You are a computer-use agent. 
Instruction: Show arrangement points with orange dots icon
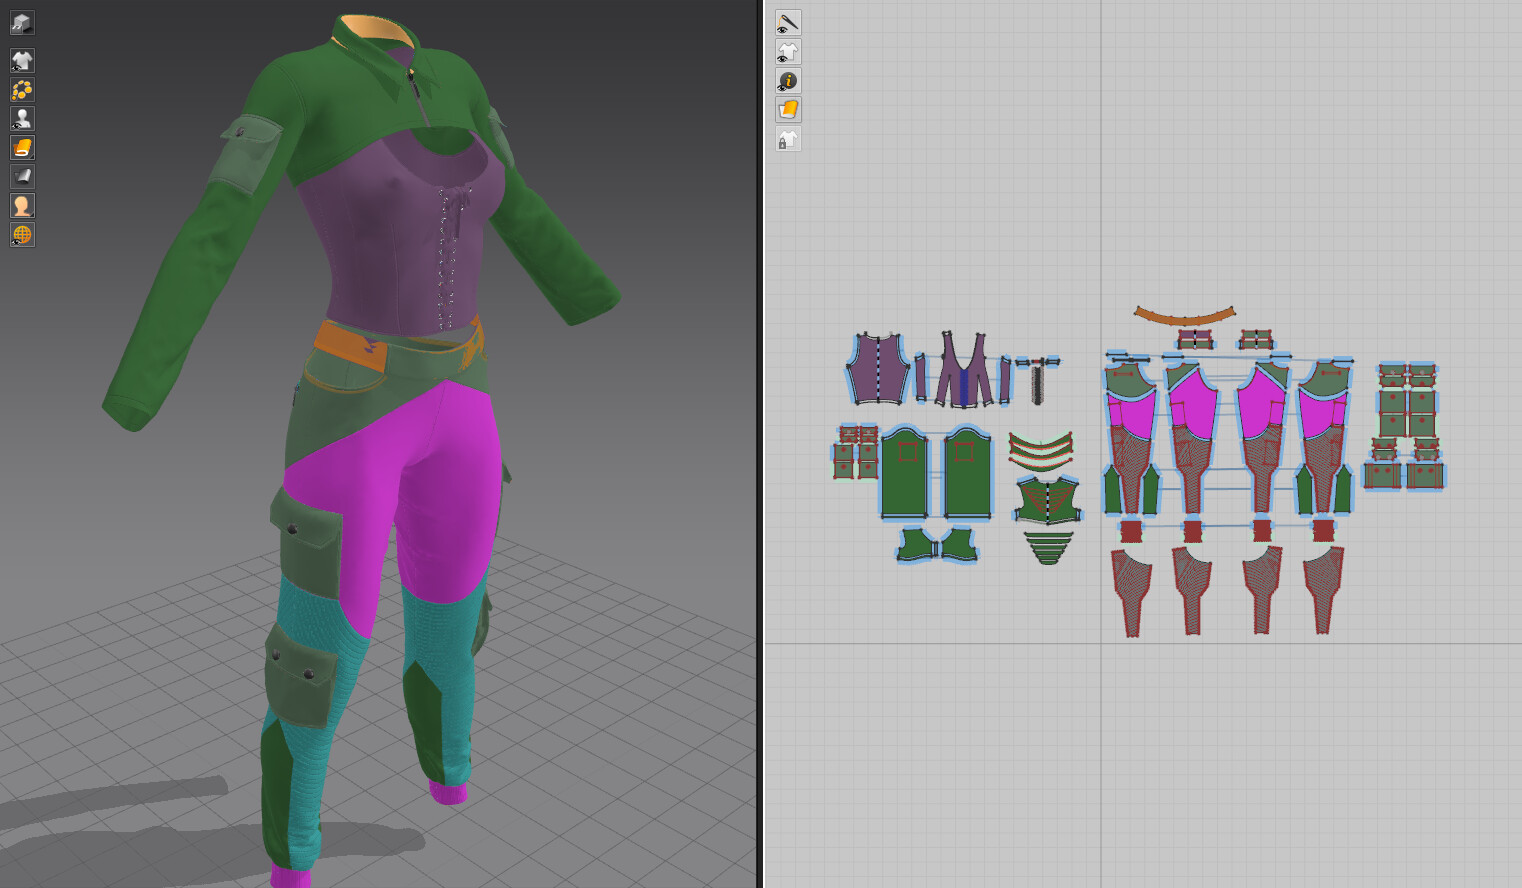point(22,90)
